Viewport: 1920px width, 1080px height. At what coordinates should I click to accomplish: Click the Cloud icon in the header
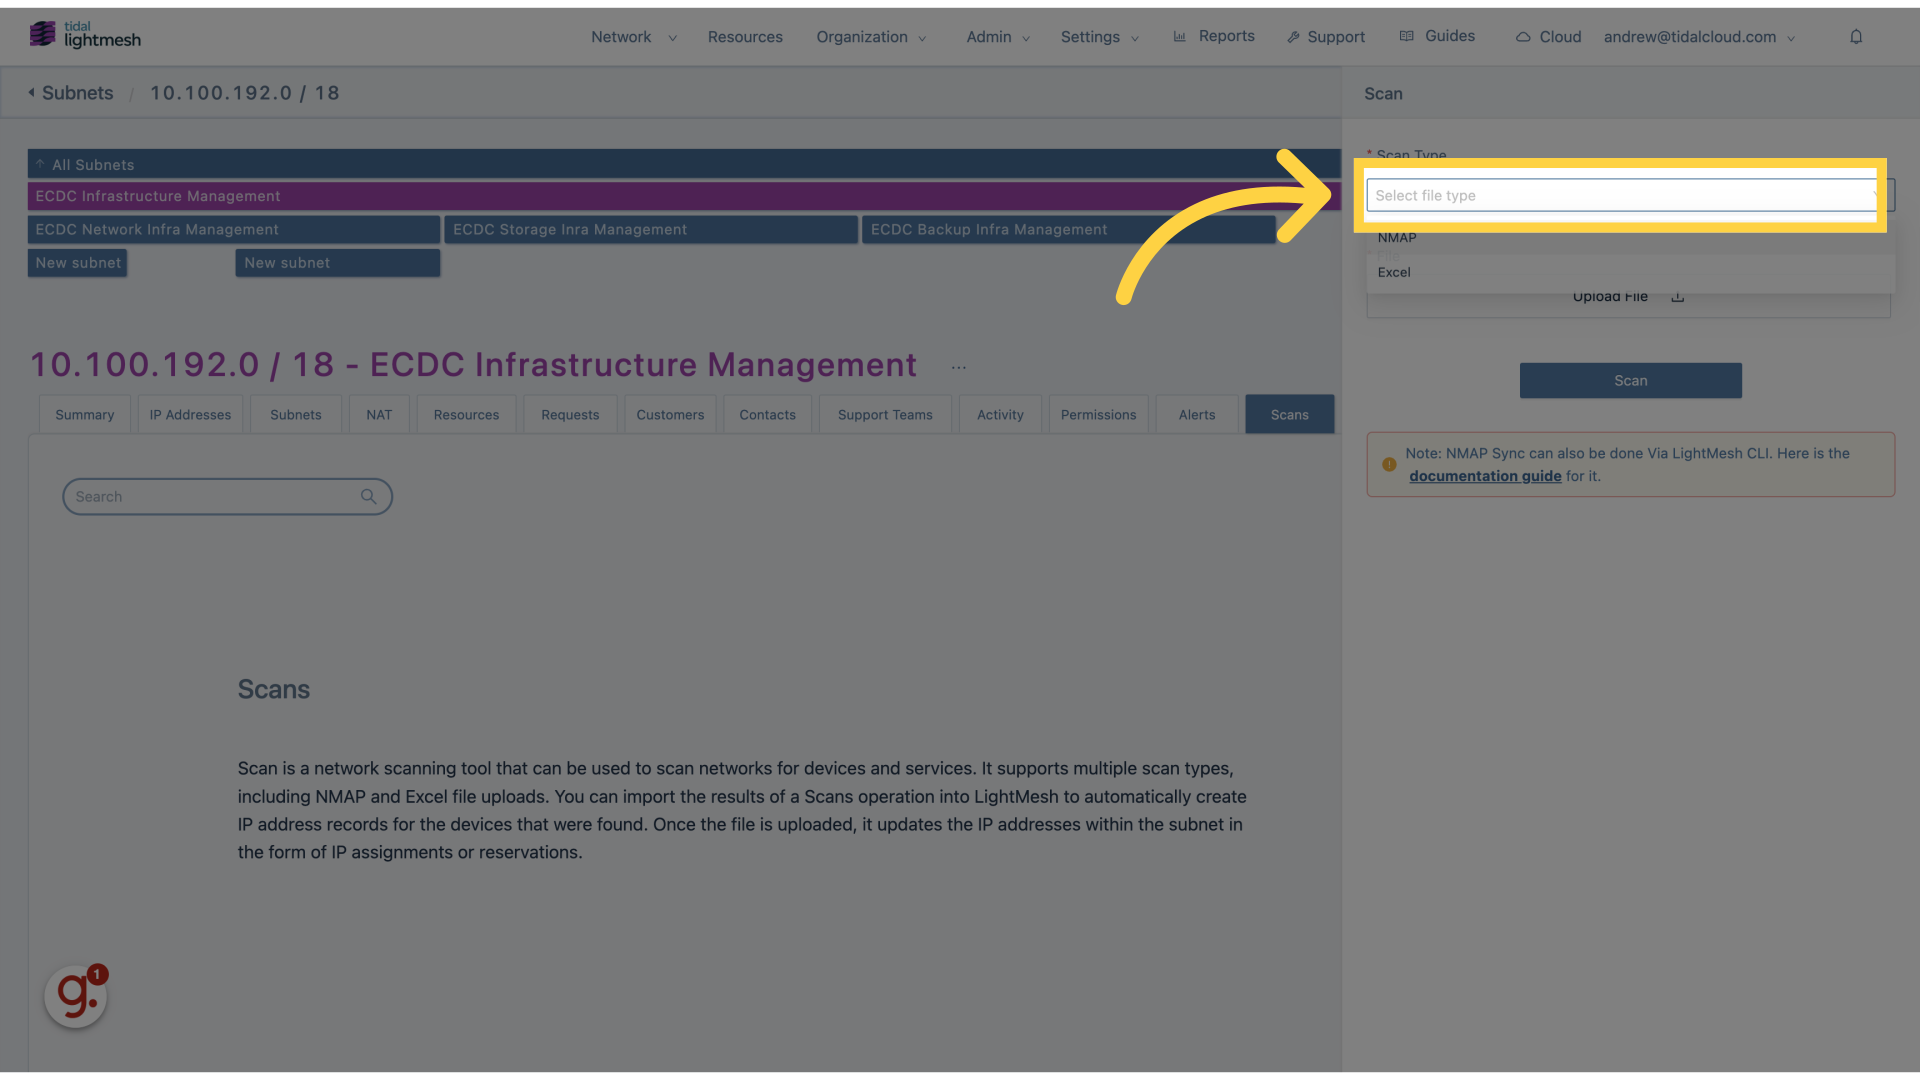click(x=1523, y=37)
